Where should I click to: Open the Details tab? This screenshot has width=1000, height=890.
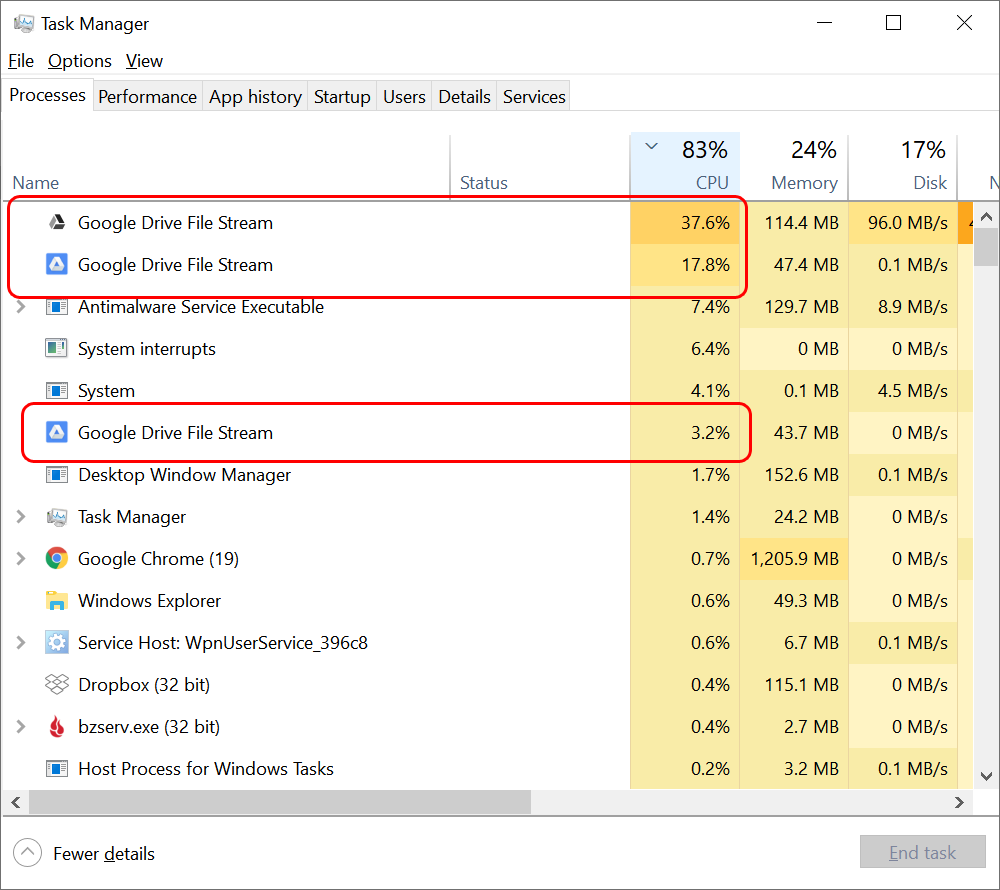pos(464,96)
